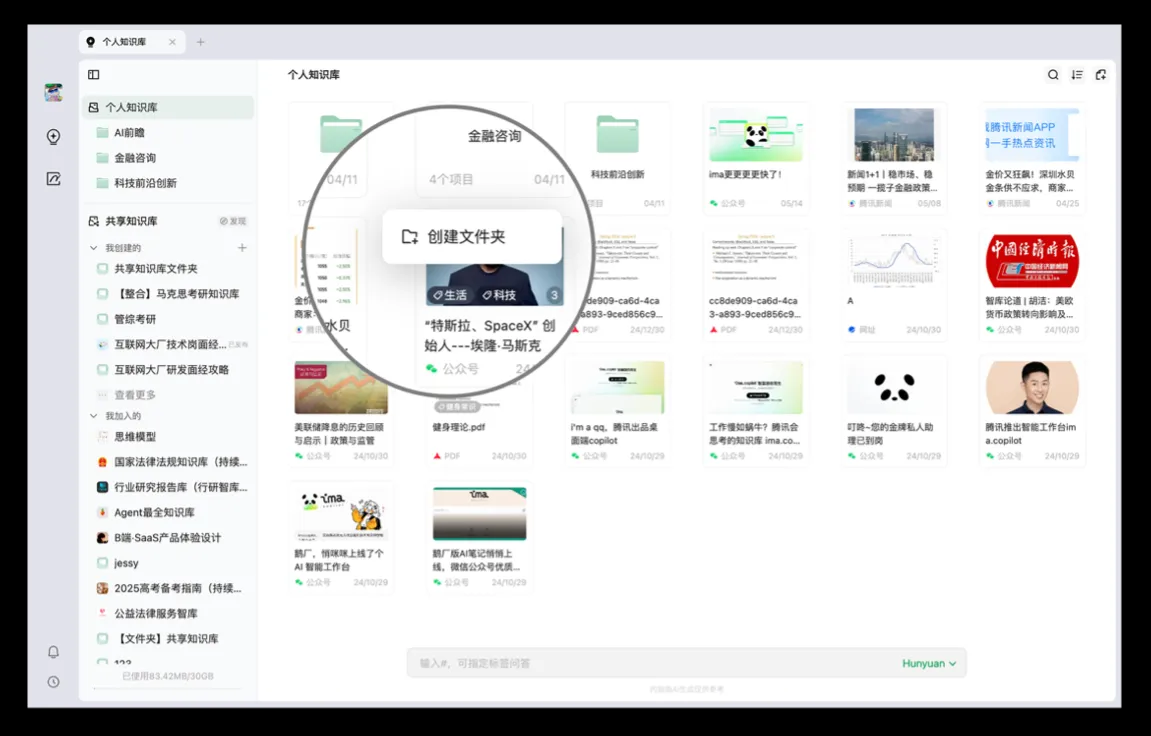The image size is (1151, 736).
Task: Open a new tab with the plus button
Action: 201,42
